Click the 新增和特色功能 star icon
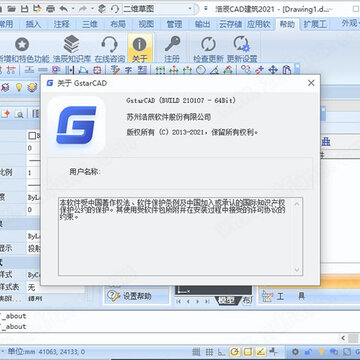360x360 pixels. [x=22, y=44]
